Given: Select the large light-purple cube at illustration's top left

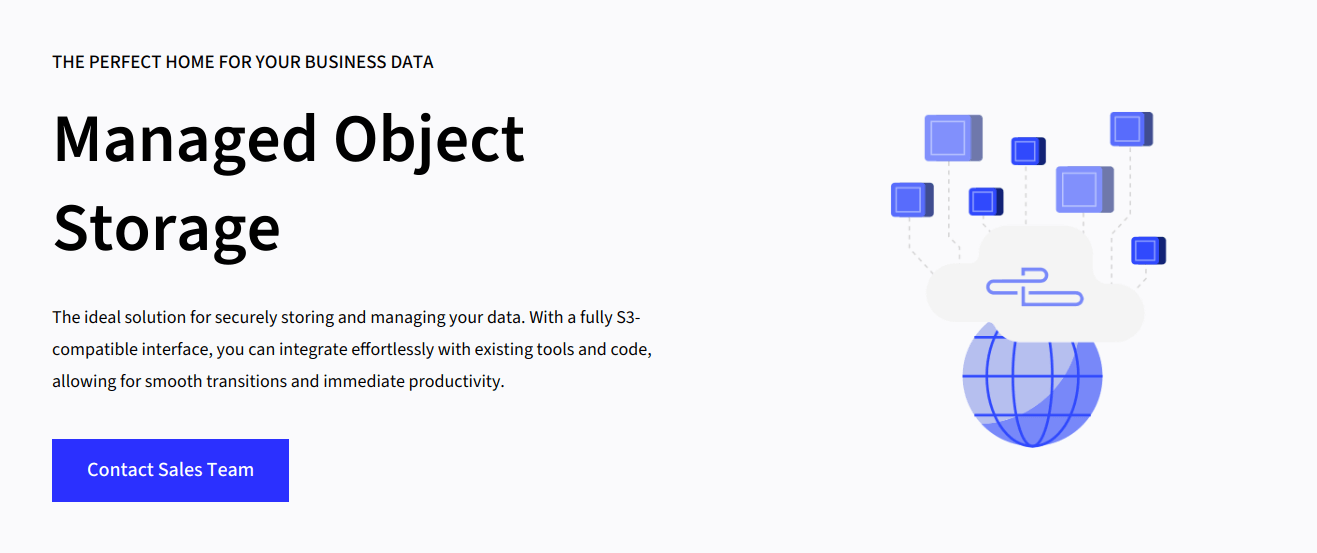Looking at the screenshot, I should coord(952,138).
